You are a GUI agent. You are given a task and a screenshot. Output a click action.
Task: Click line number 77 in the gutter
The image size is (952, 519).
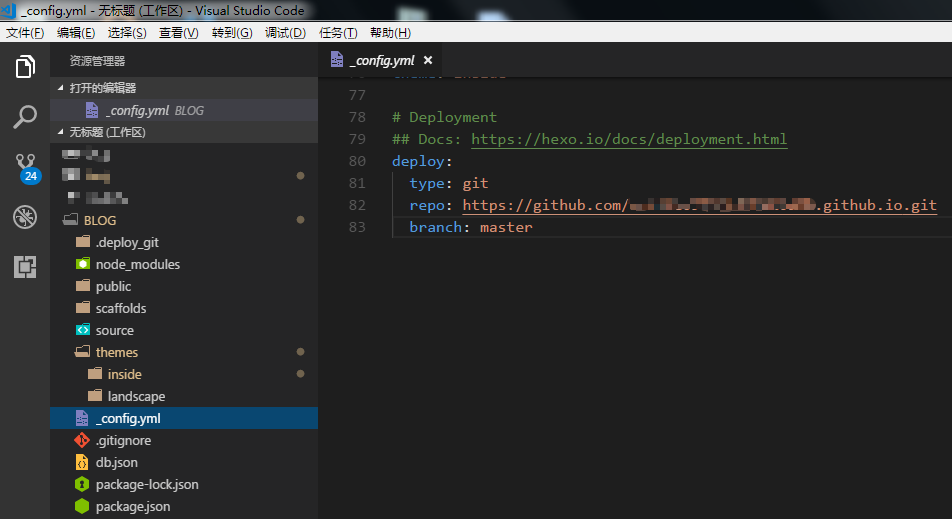(357, 95)
